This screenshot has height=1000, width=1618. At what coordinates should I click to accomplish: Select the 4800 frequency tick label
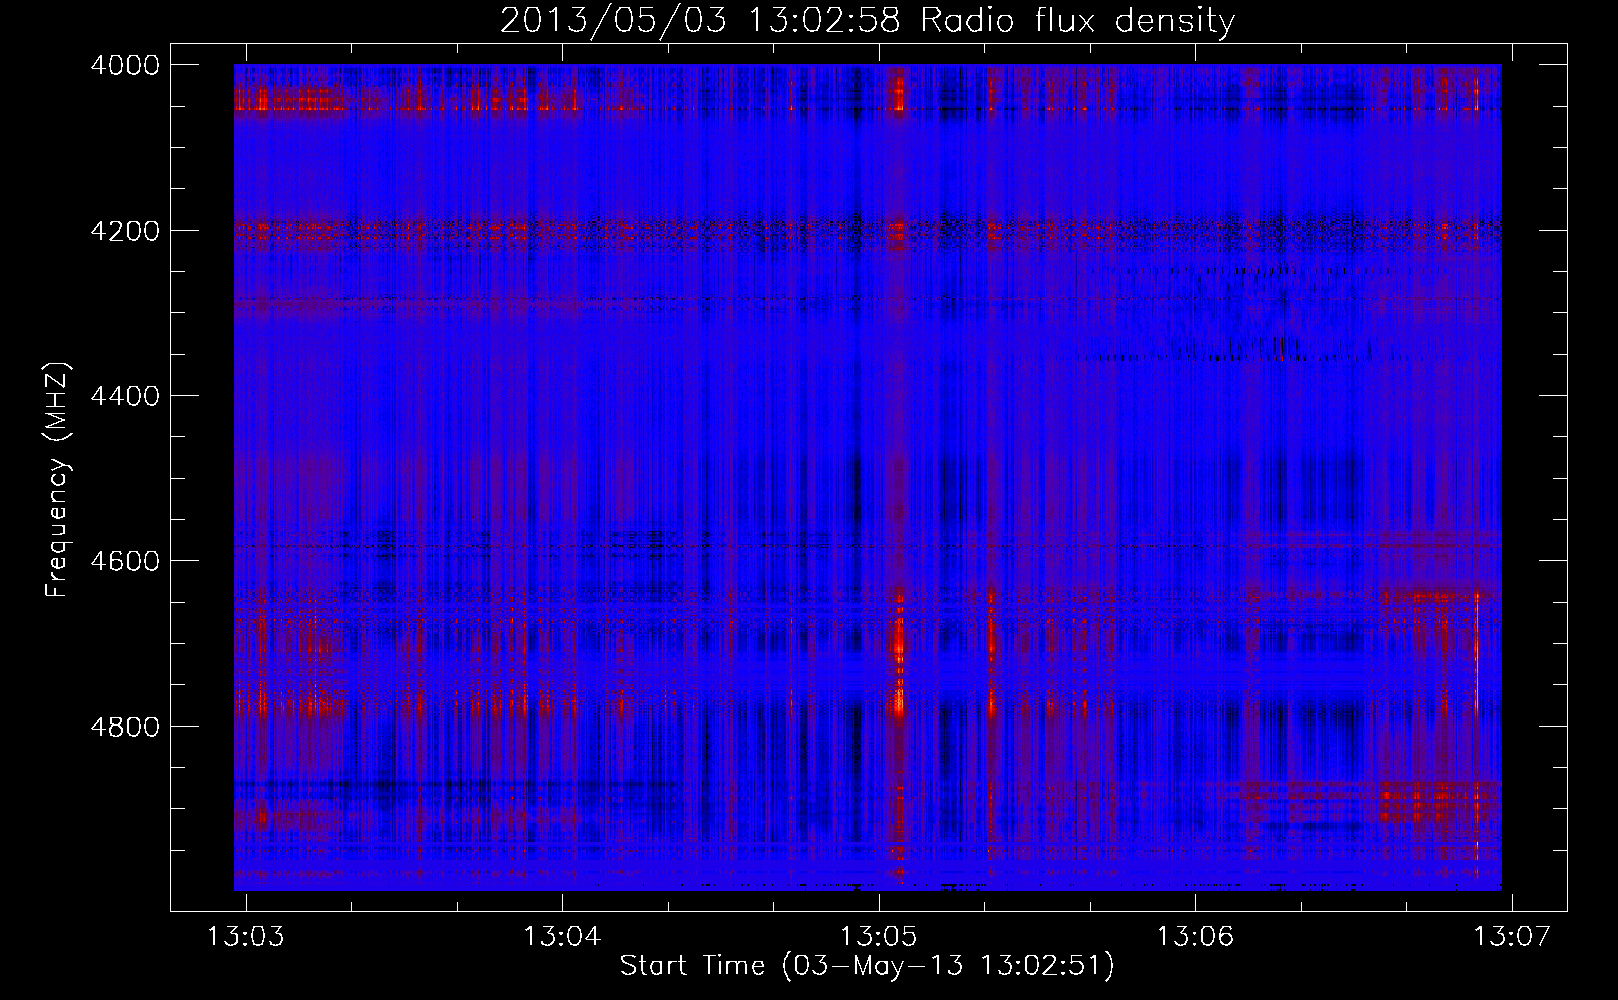125,727
